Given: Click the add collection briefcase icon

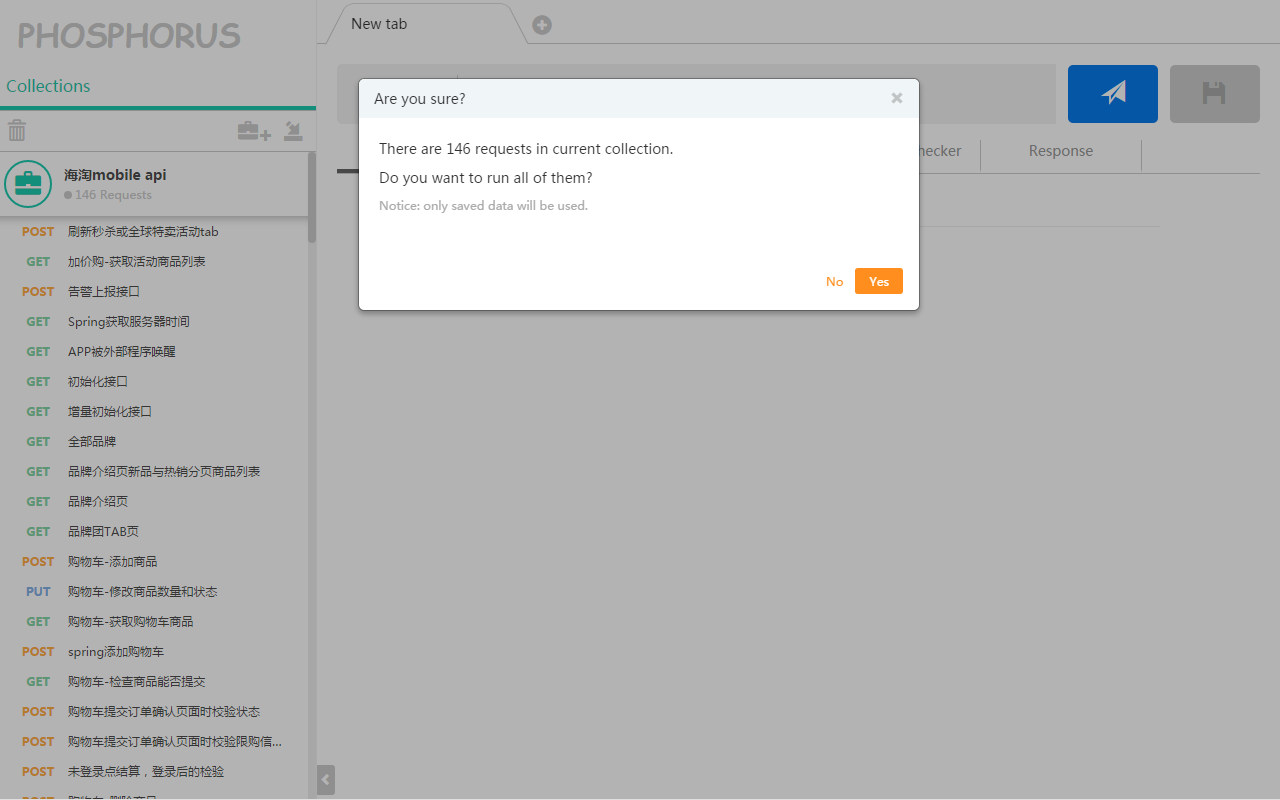Looking at the screenshot, I should point(254,131).
